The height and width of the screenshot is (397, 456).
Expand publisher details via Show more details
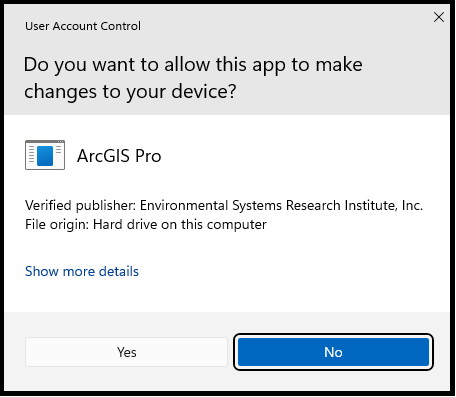tap(82, 271)
